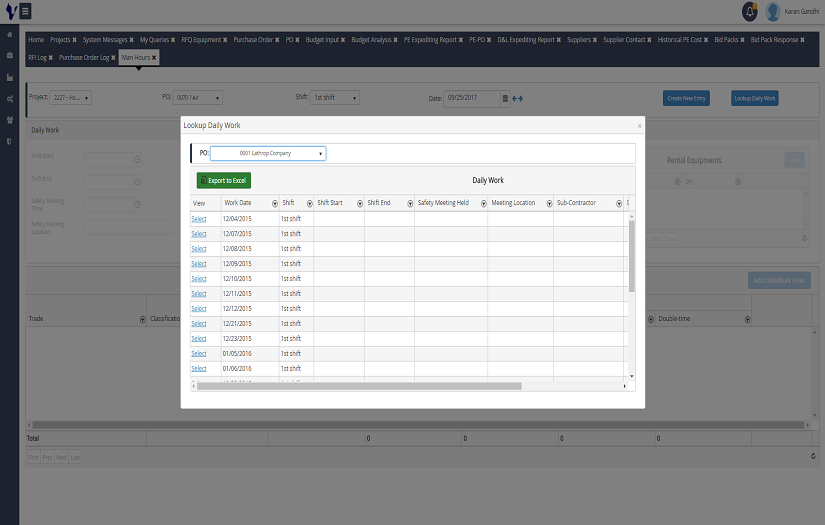This screenshot has height=525, width=825.
Task: Open the Project dropdown
Action: tap(71, 98)
